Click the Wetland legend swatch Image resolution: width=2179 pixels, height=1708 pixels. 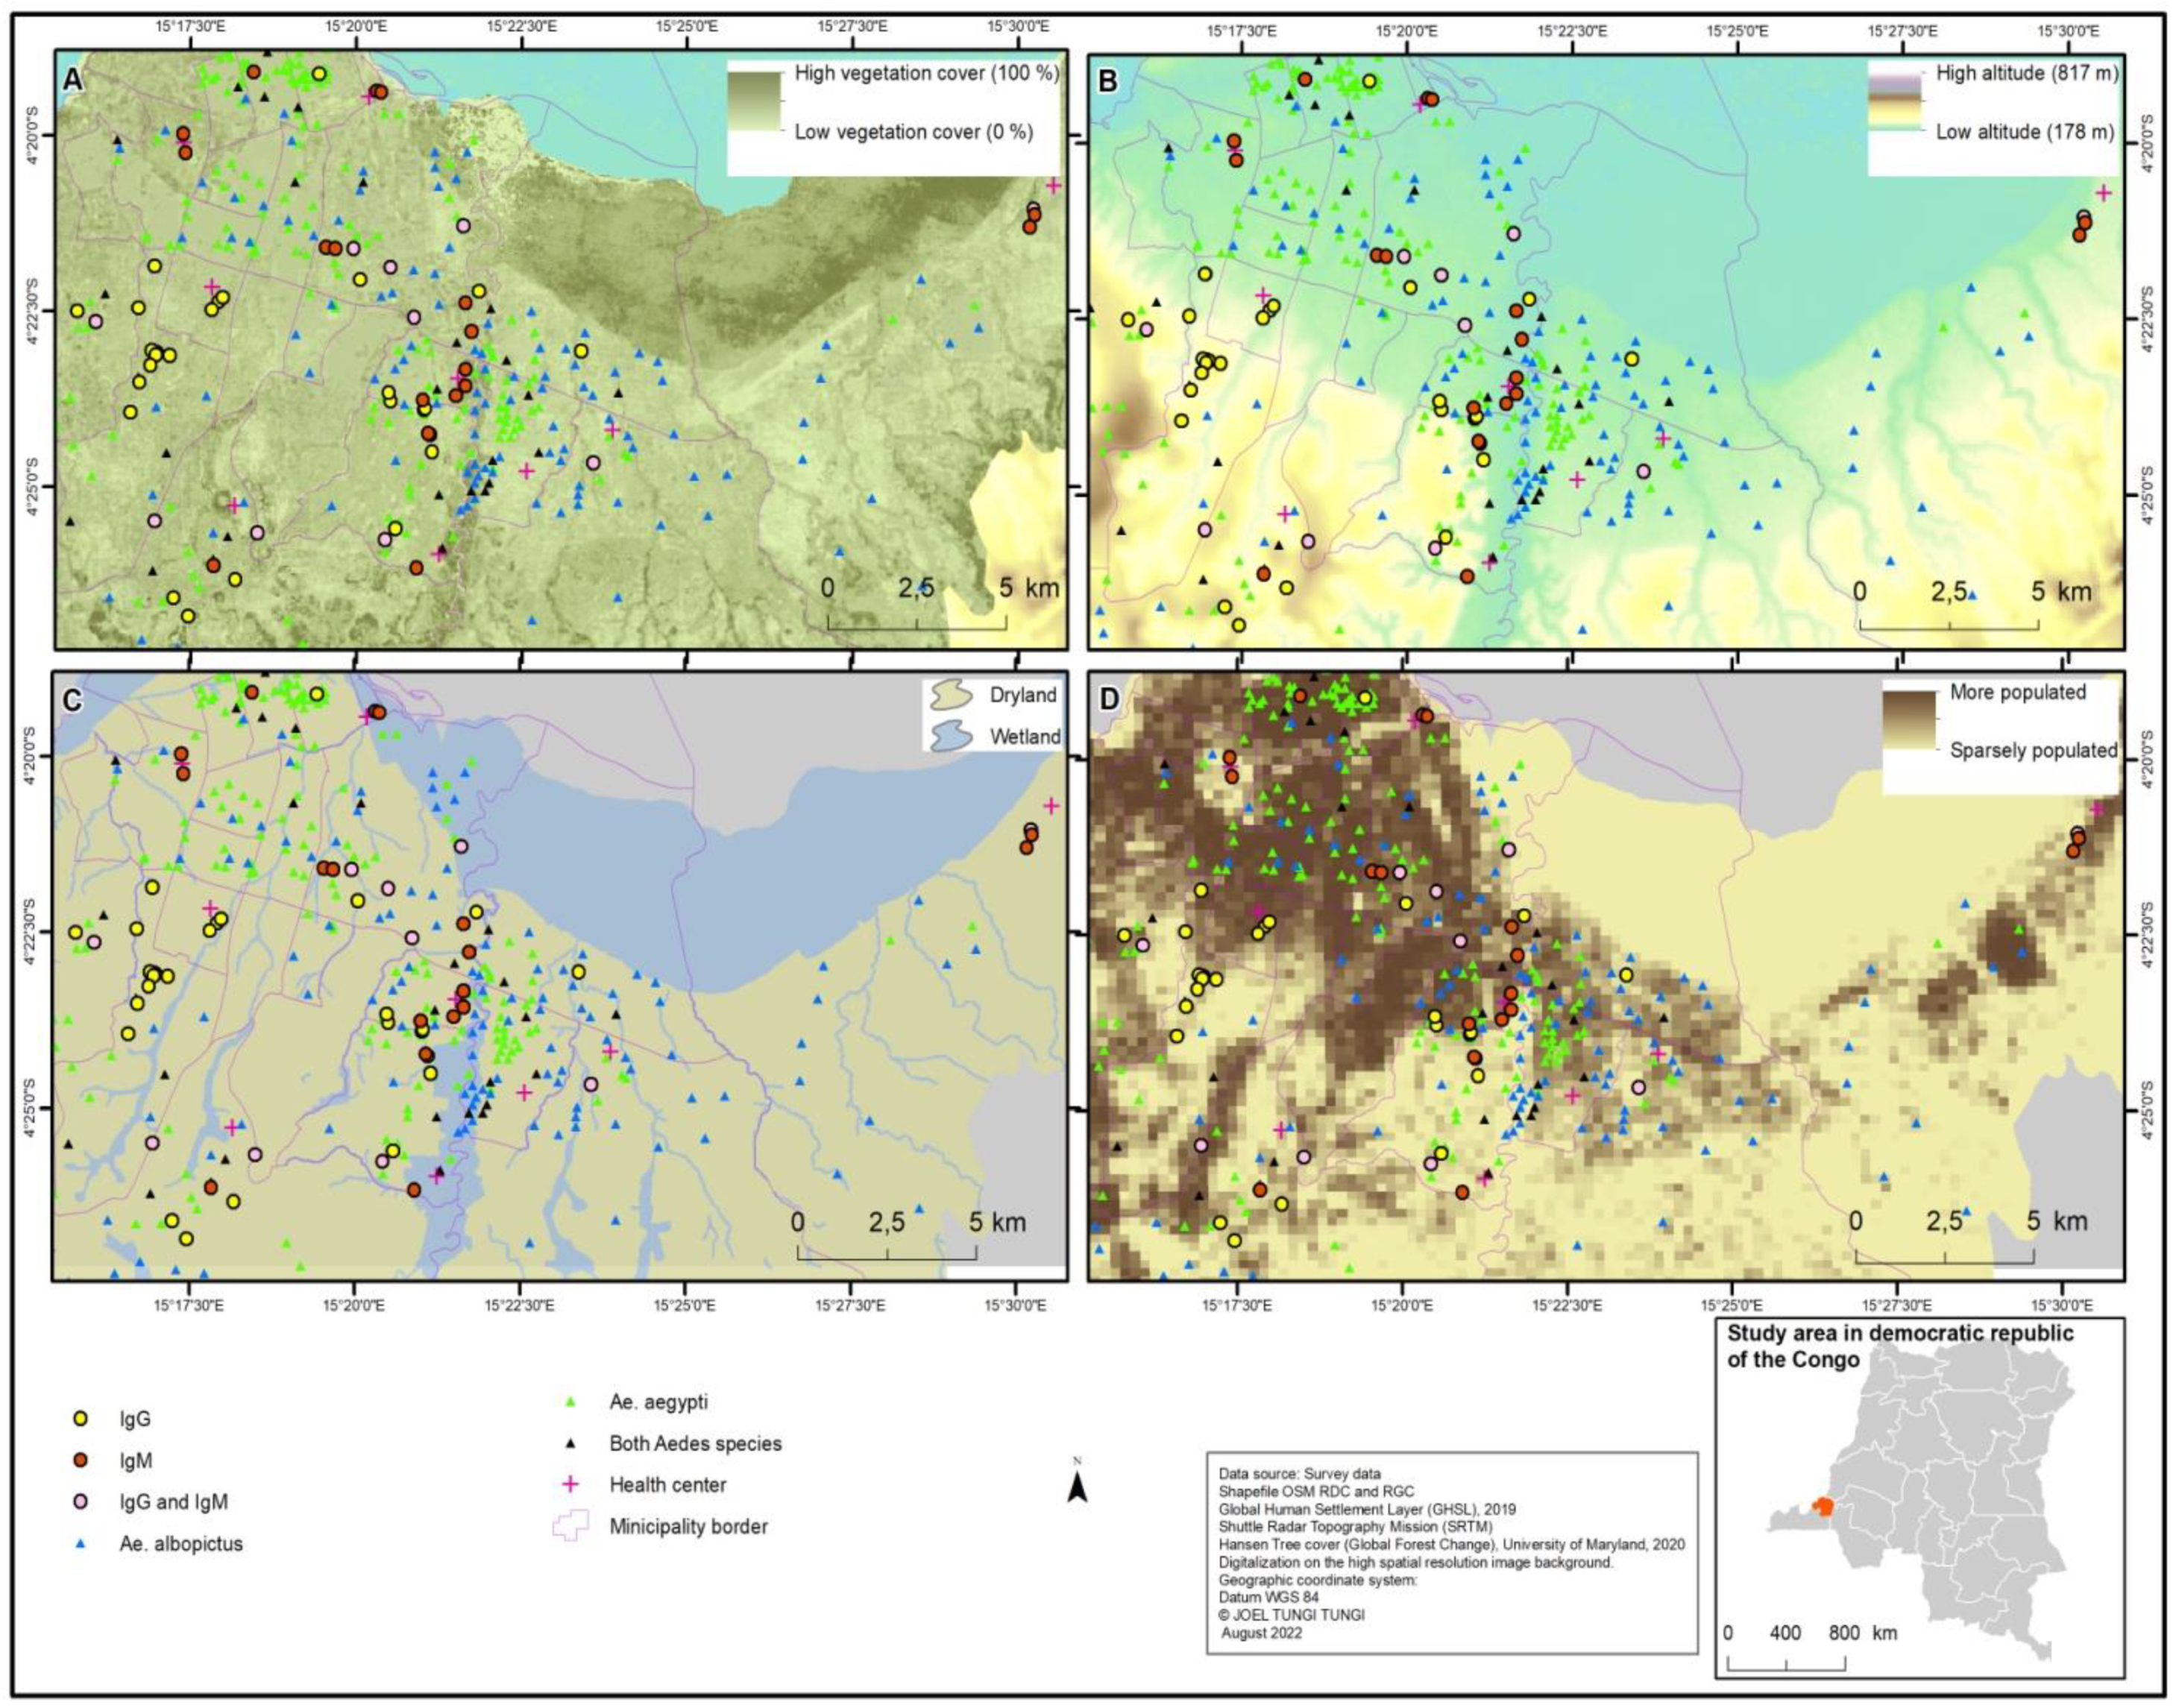pyautogui.click(x=950, y=735)
